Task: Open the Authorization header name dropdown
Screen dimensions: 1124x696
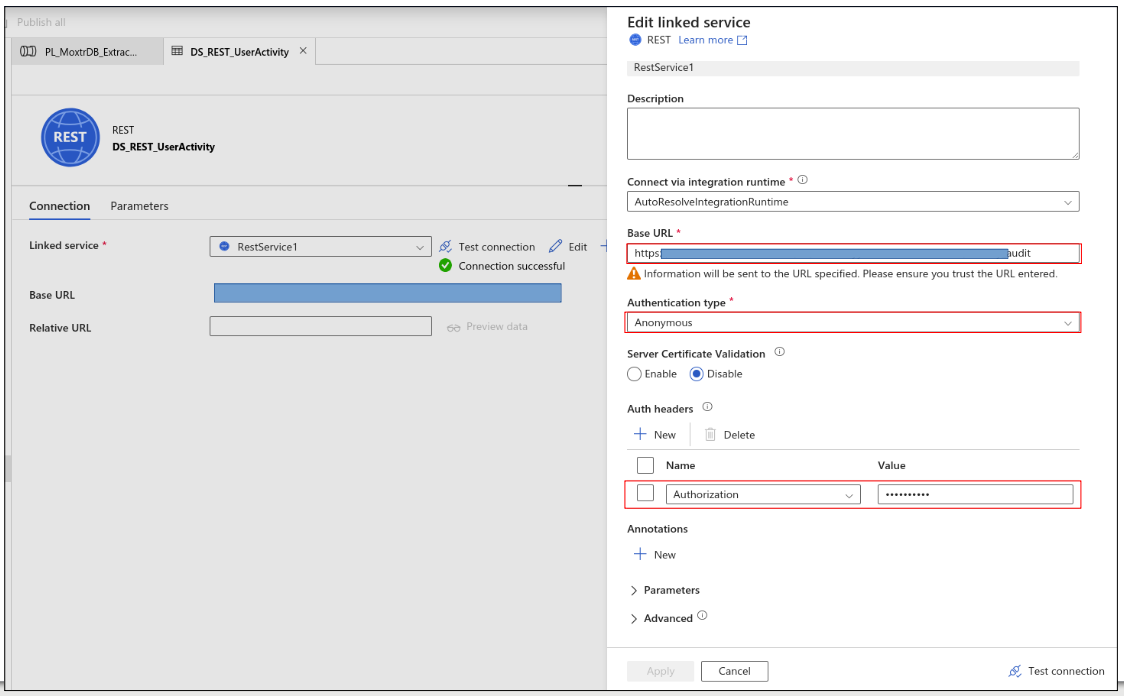Action: pos(763,495)
